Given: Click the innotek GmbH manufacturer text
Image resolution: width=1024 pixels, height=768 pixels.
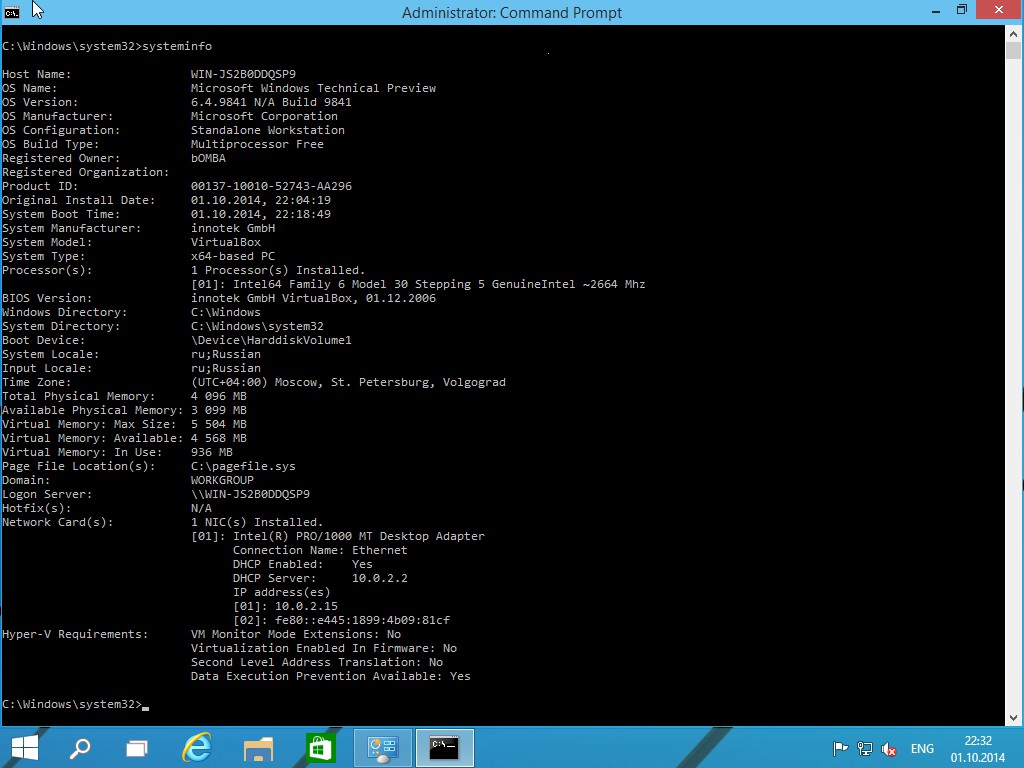Looking at the screenshot, I should click(232, 229).
